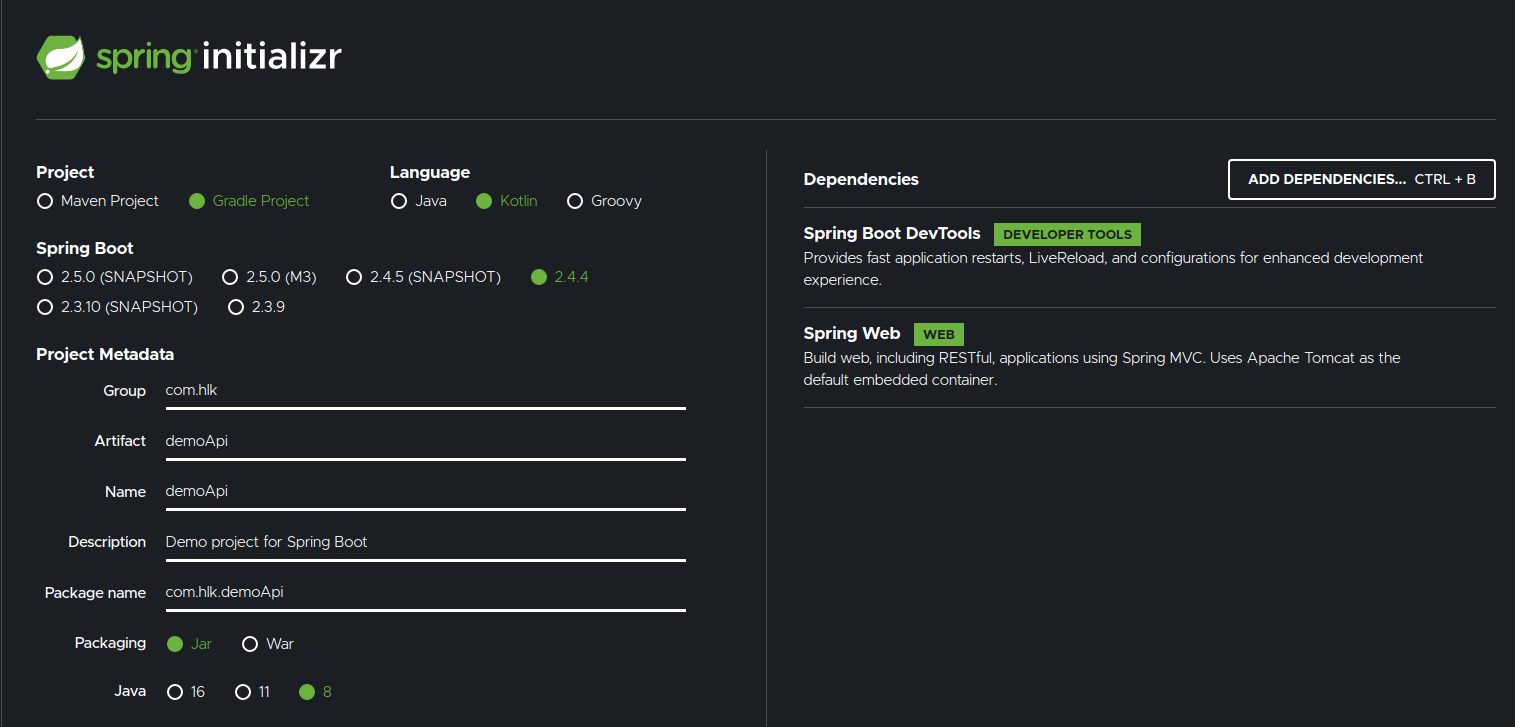Click the Description text field
The height and width of the screenshot is (727, 1515).
(x=425, y=542)
